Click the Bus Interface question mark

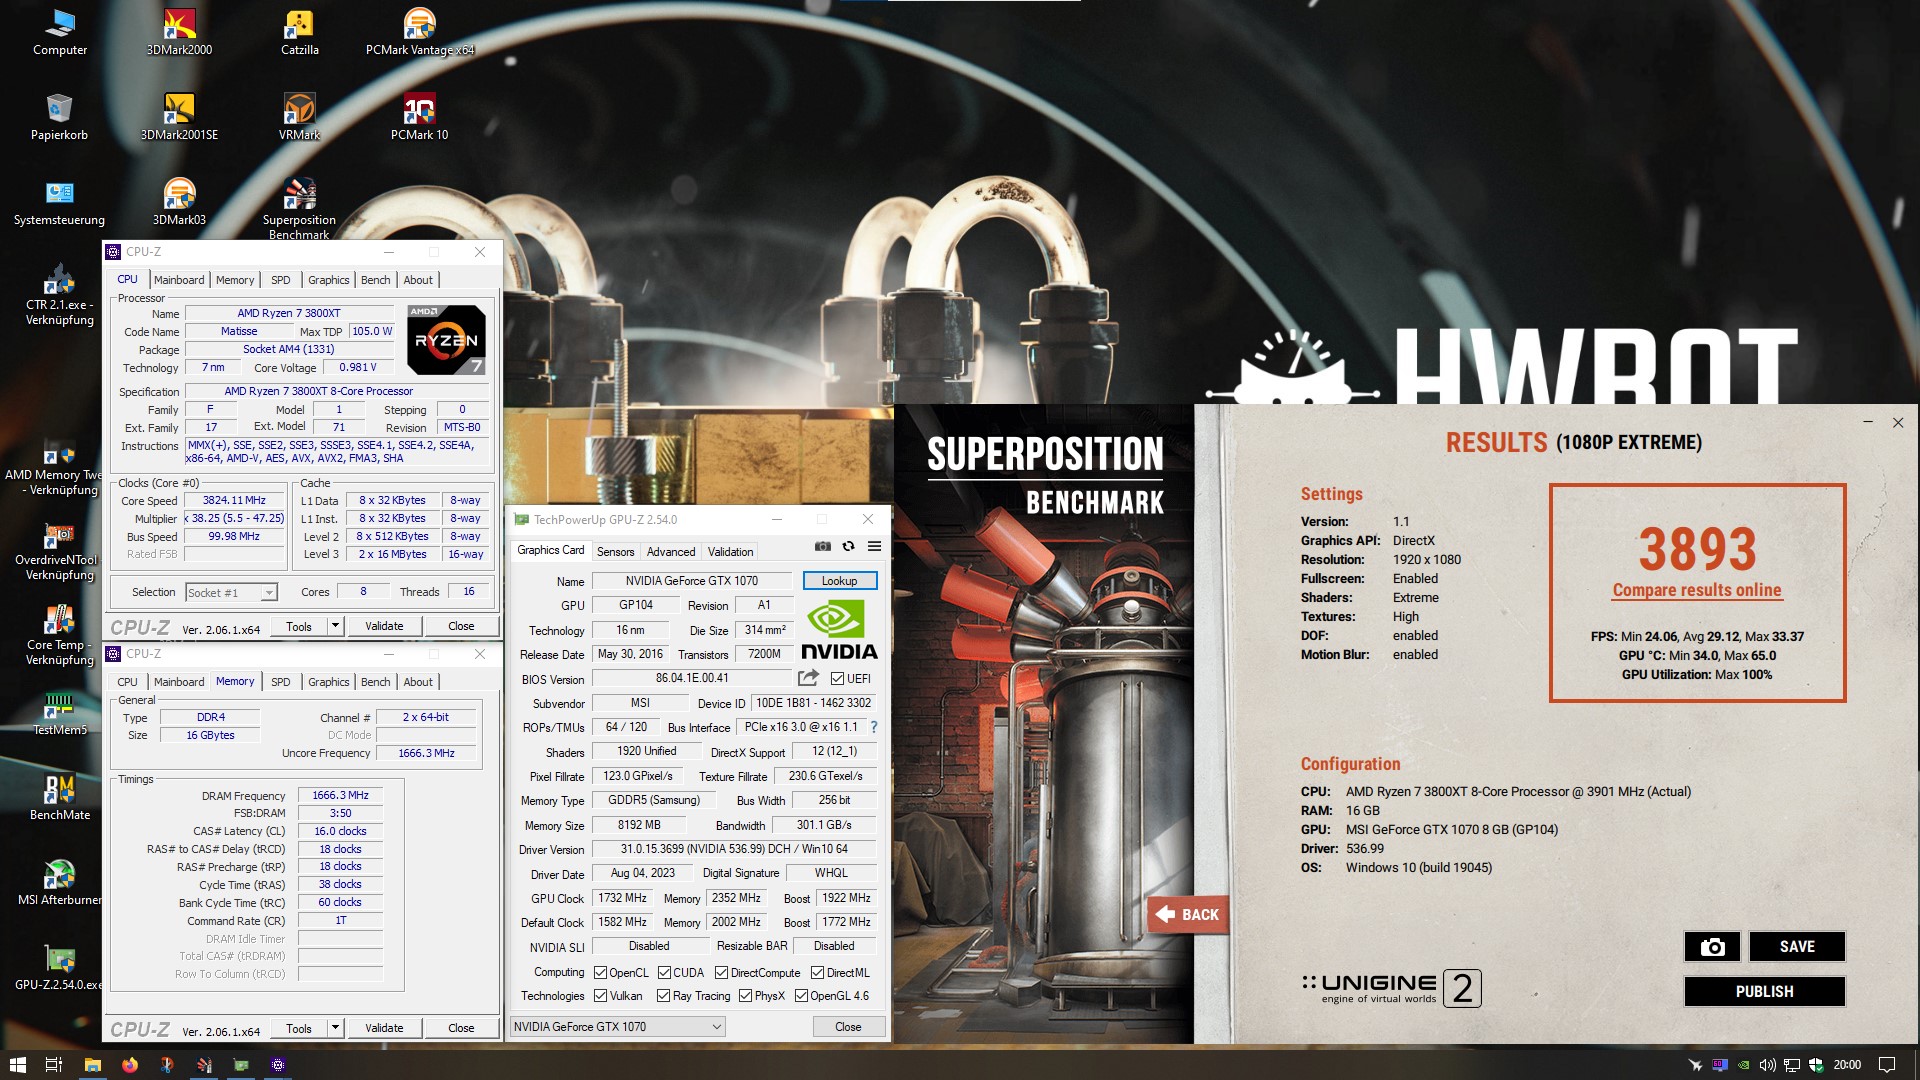point(873,727)
